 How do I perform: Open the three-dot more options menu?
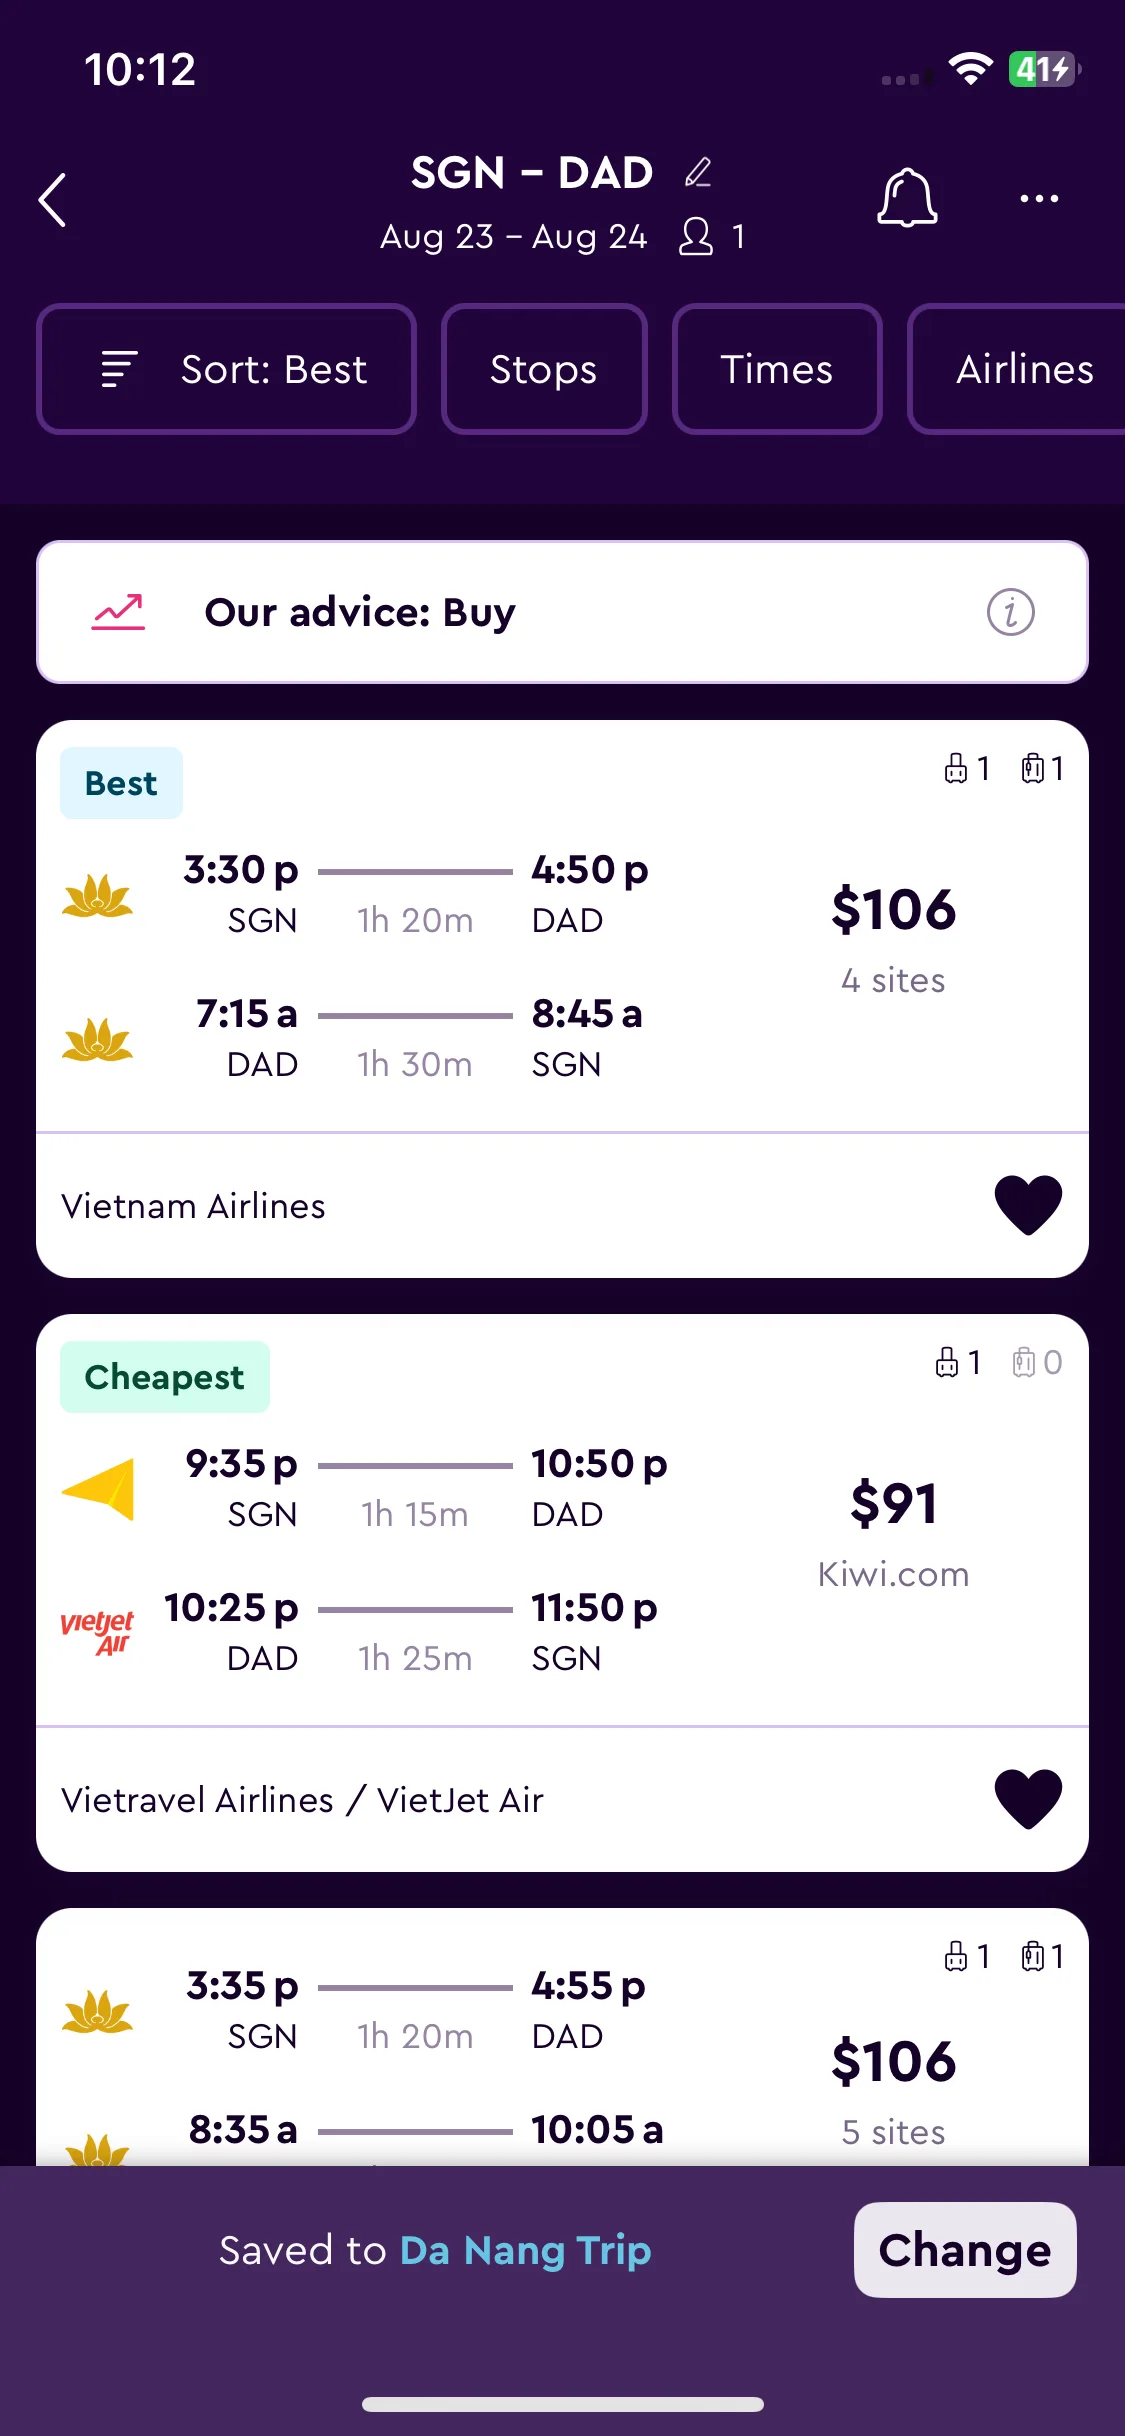coord(1039,198)
